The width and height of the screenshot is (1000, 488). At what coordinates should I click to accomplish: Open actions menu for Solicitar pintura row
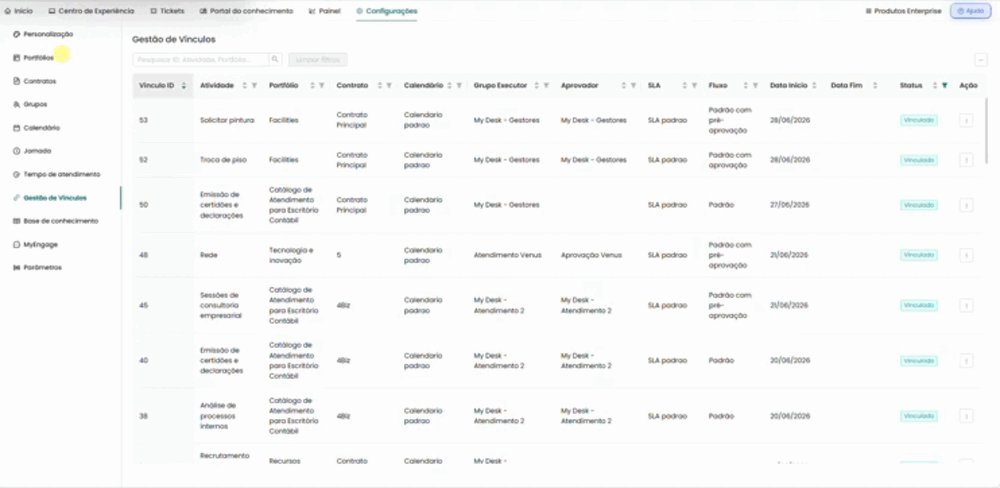coord(966,121)
